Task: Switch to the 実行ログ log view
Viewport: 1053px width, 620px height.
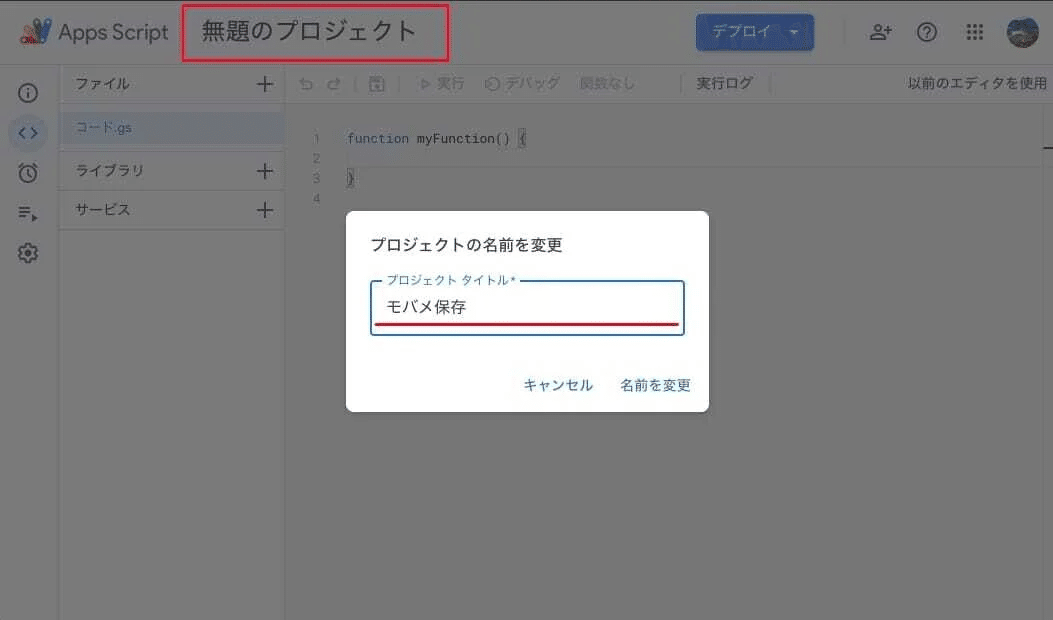Action: point(724,84)
